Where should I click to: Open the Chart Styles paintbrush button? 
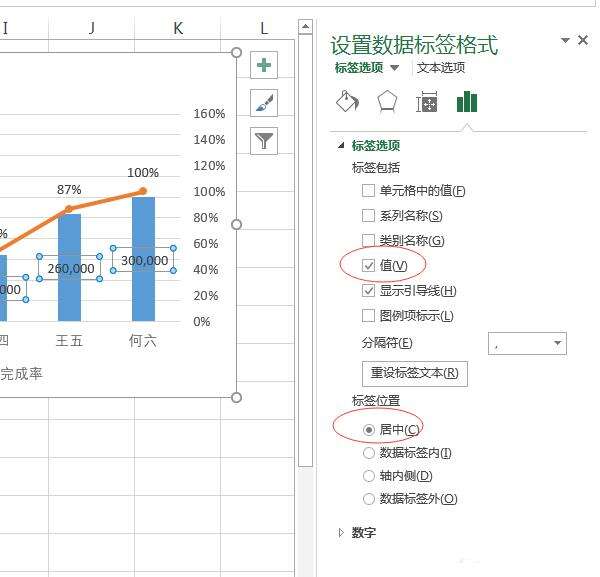[x=264, y=103]
